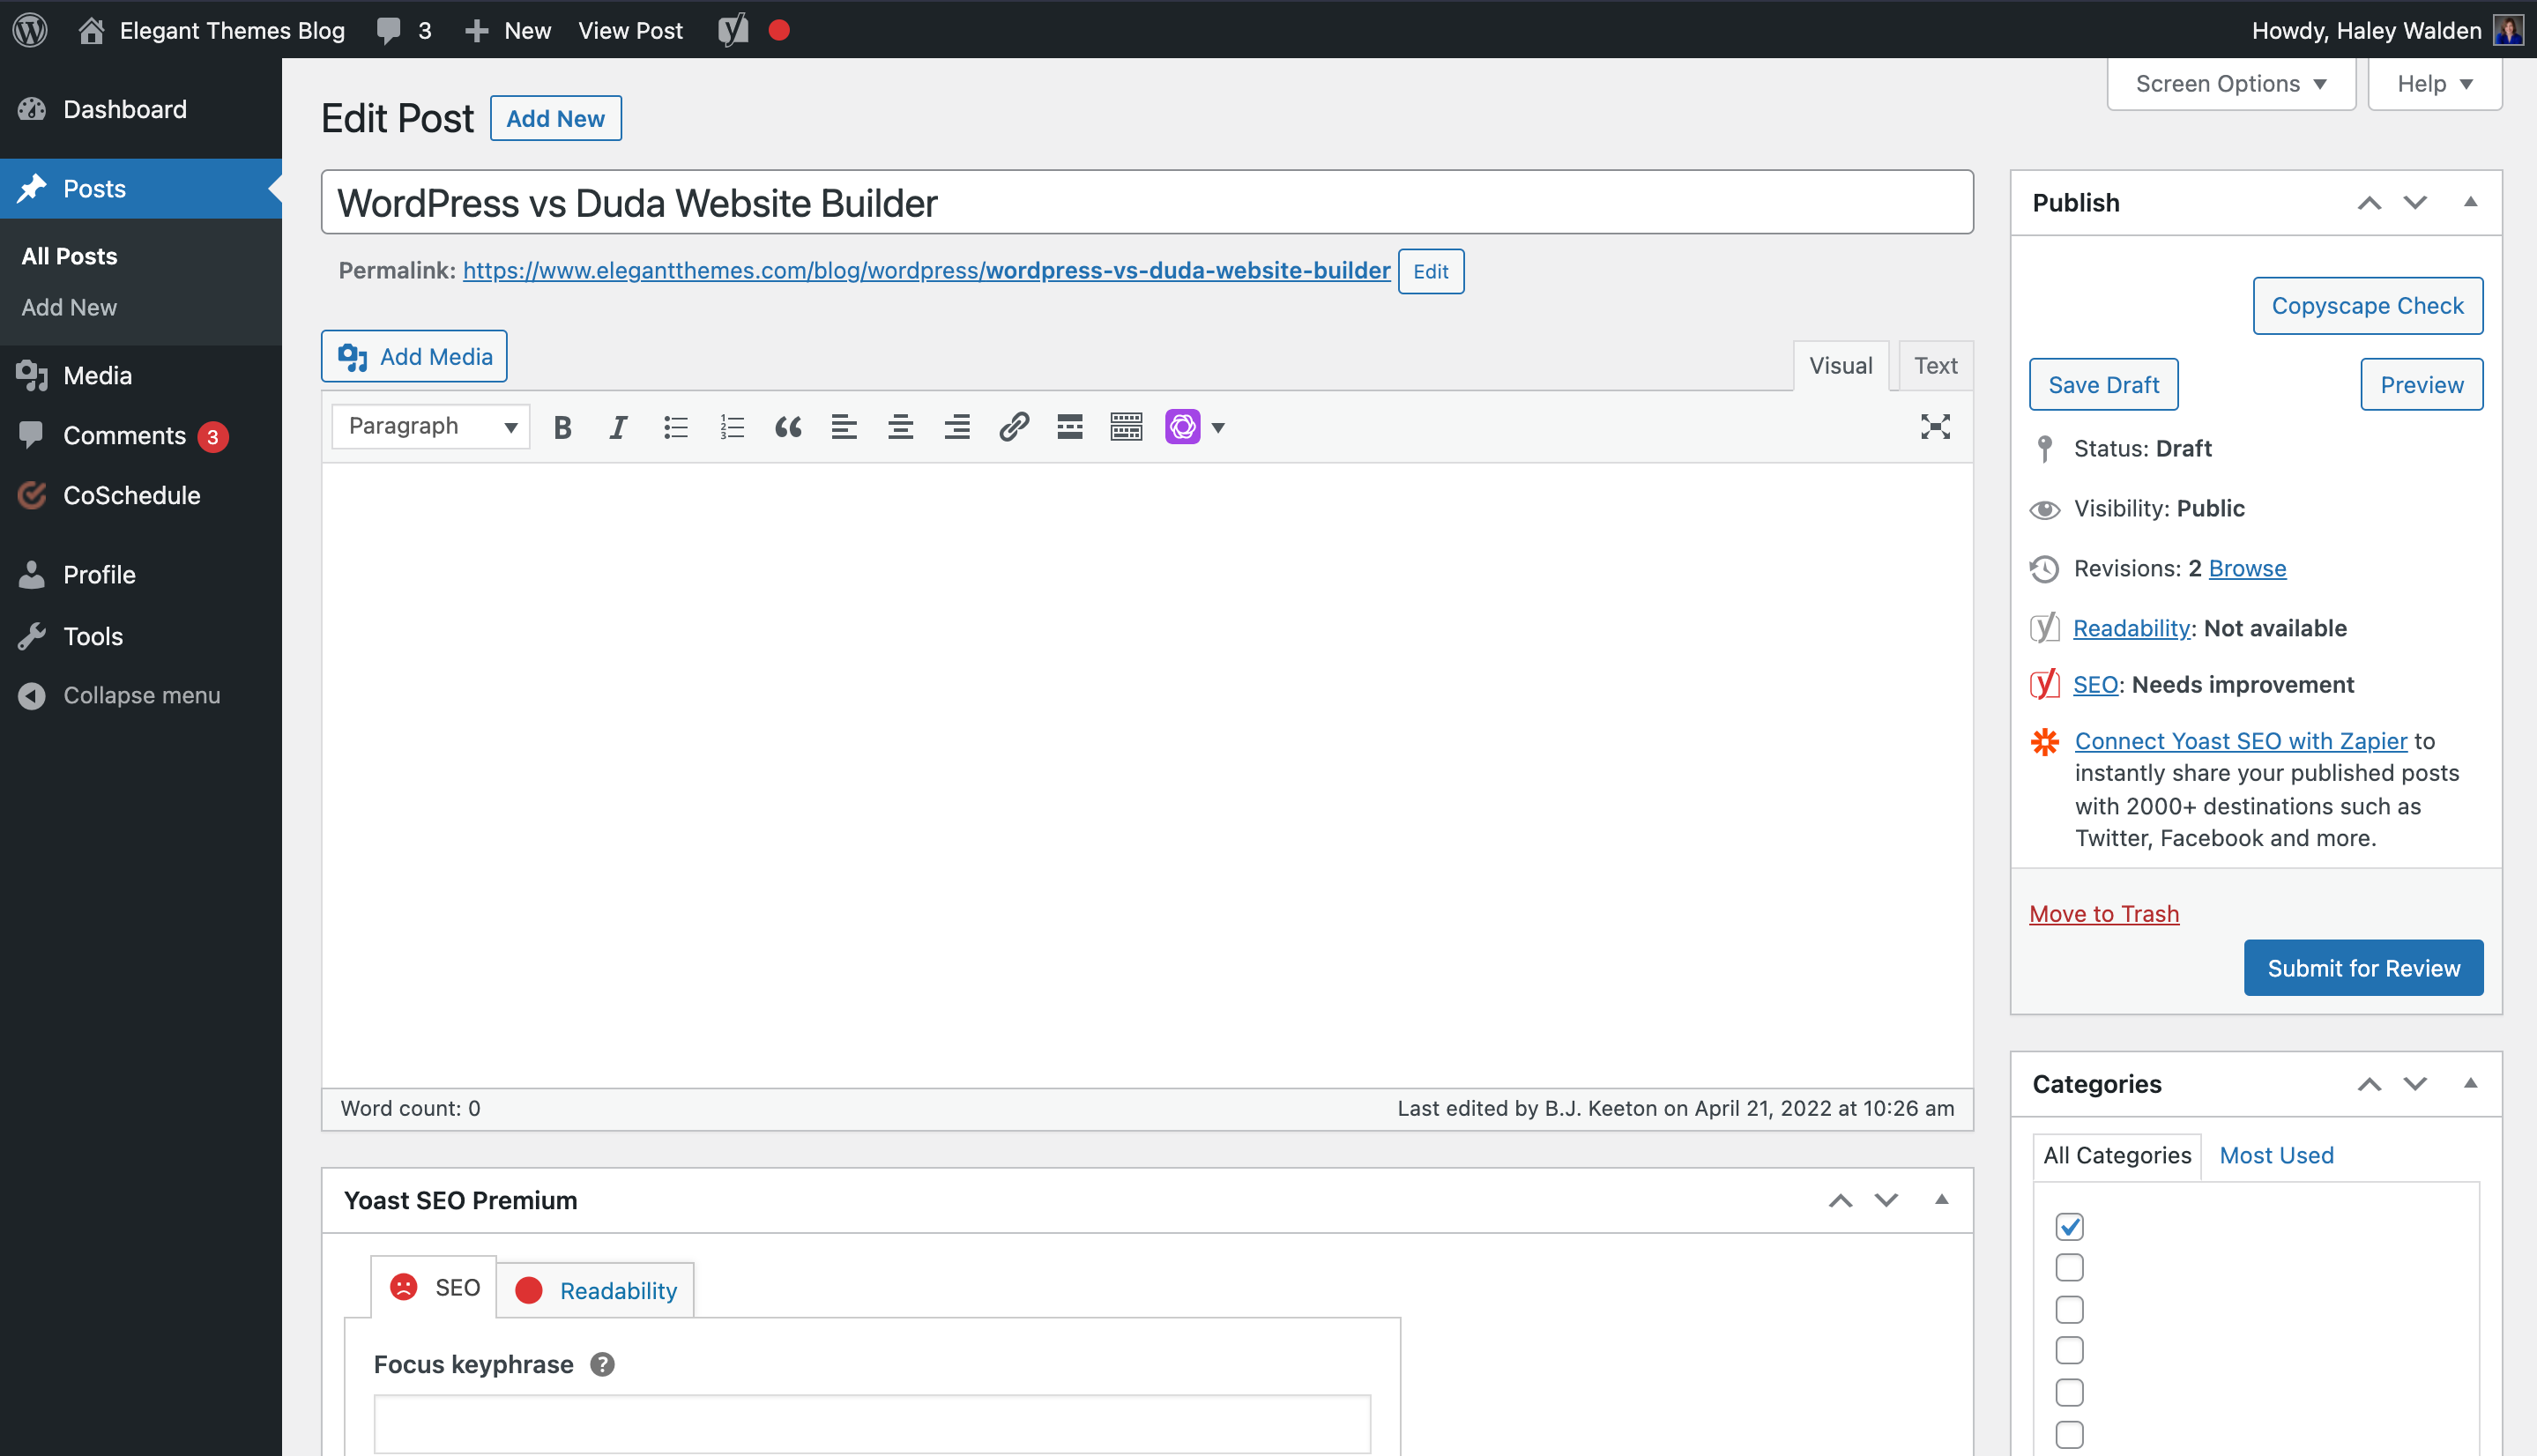
Task: Collapse the Categories panel
Action: (x=2470, y=1084)
